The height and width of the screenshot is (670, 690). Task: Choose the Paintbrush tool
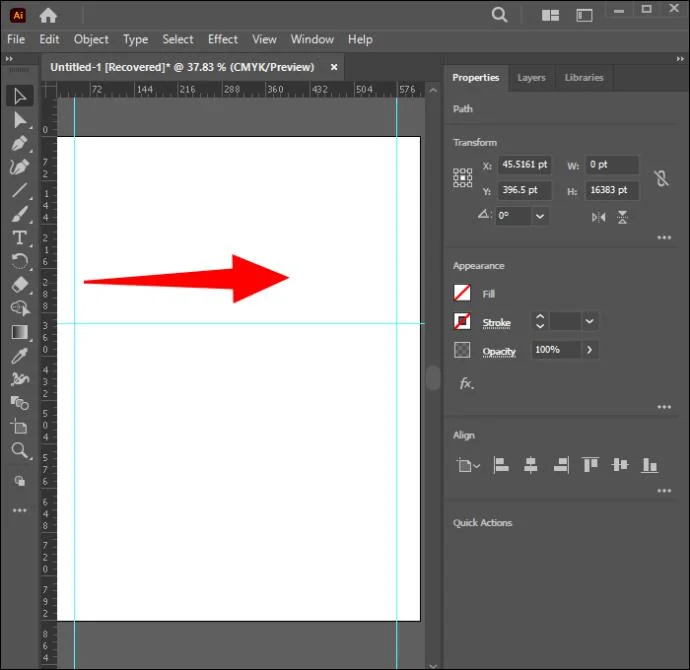click(20, 214)
